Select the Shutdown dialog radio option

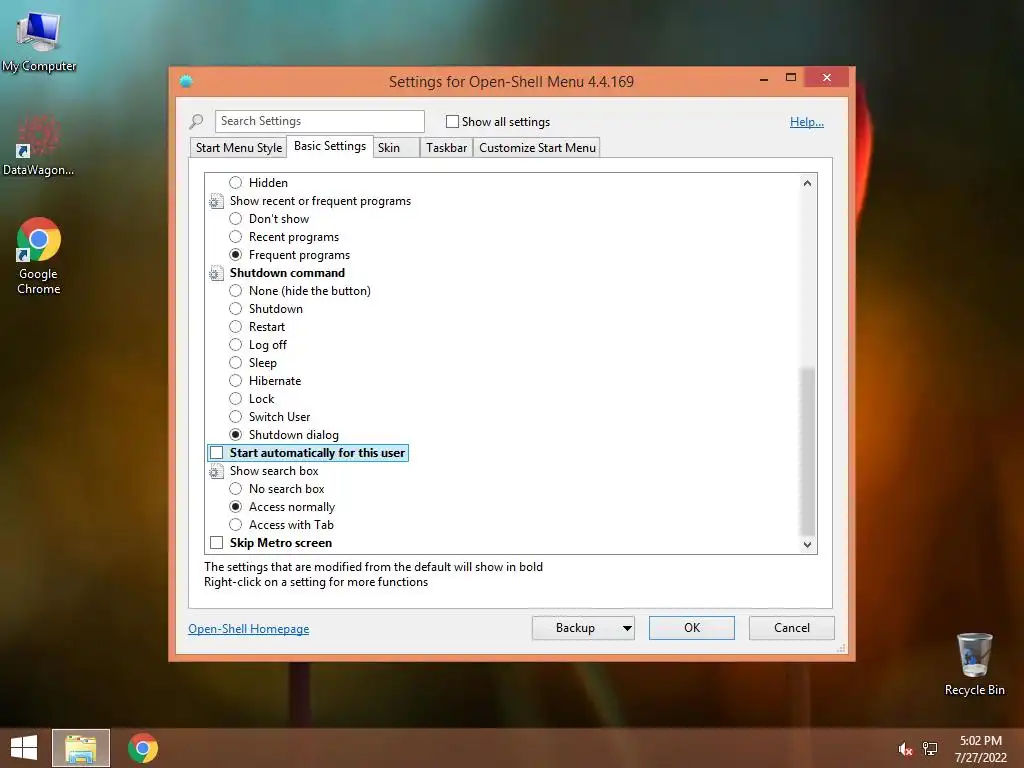(236, 435)
